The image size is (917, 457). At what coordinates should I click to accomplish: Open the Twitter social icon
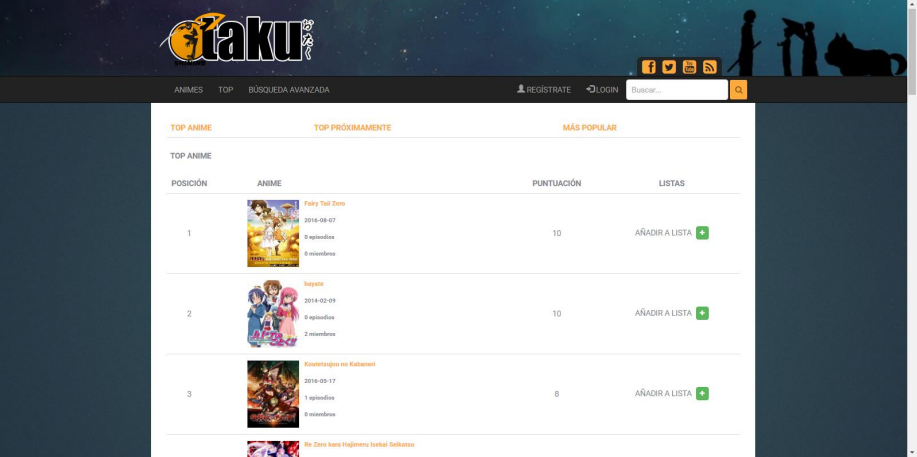pos(669,67)
